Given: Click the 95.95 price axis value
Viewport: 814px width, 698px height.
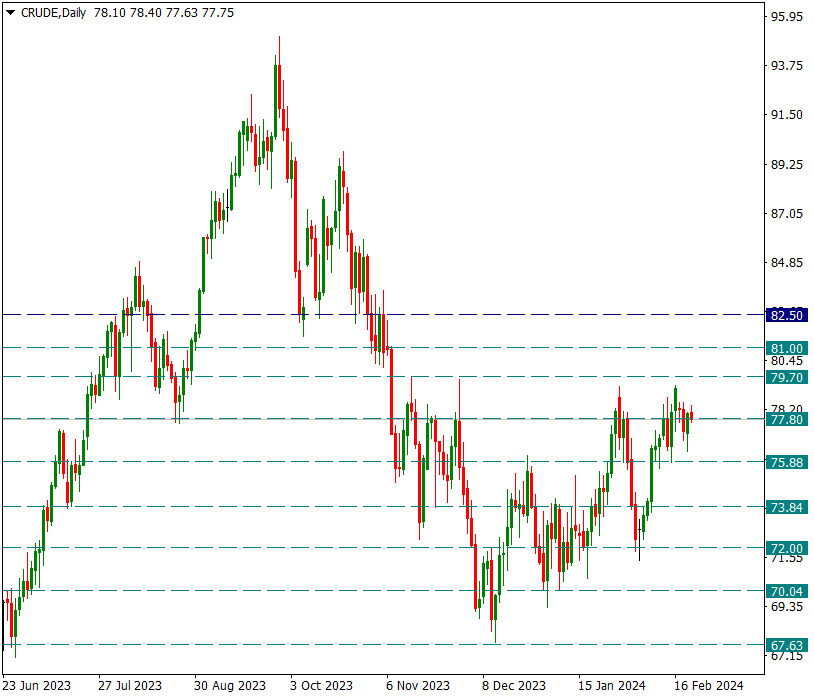Looking at the screenshot, I should coord(786,17).
